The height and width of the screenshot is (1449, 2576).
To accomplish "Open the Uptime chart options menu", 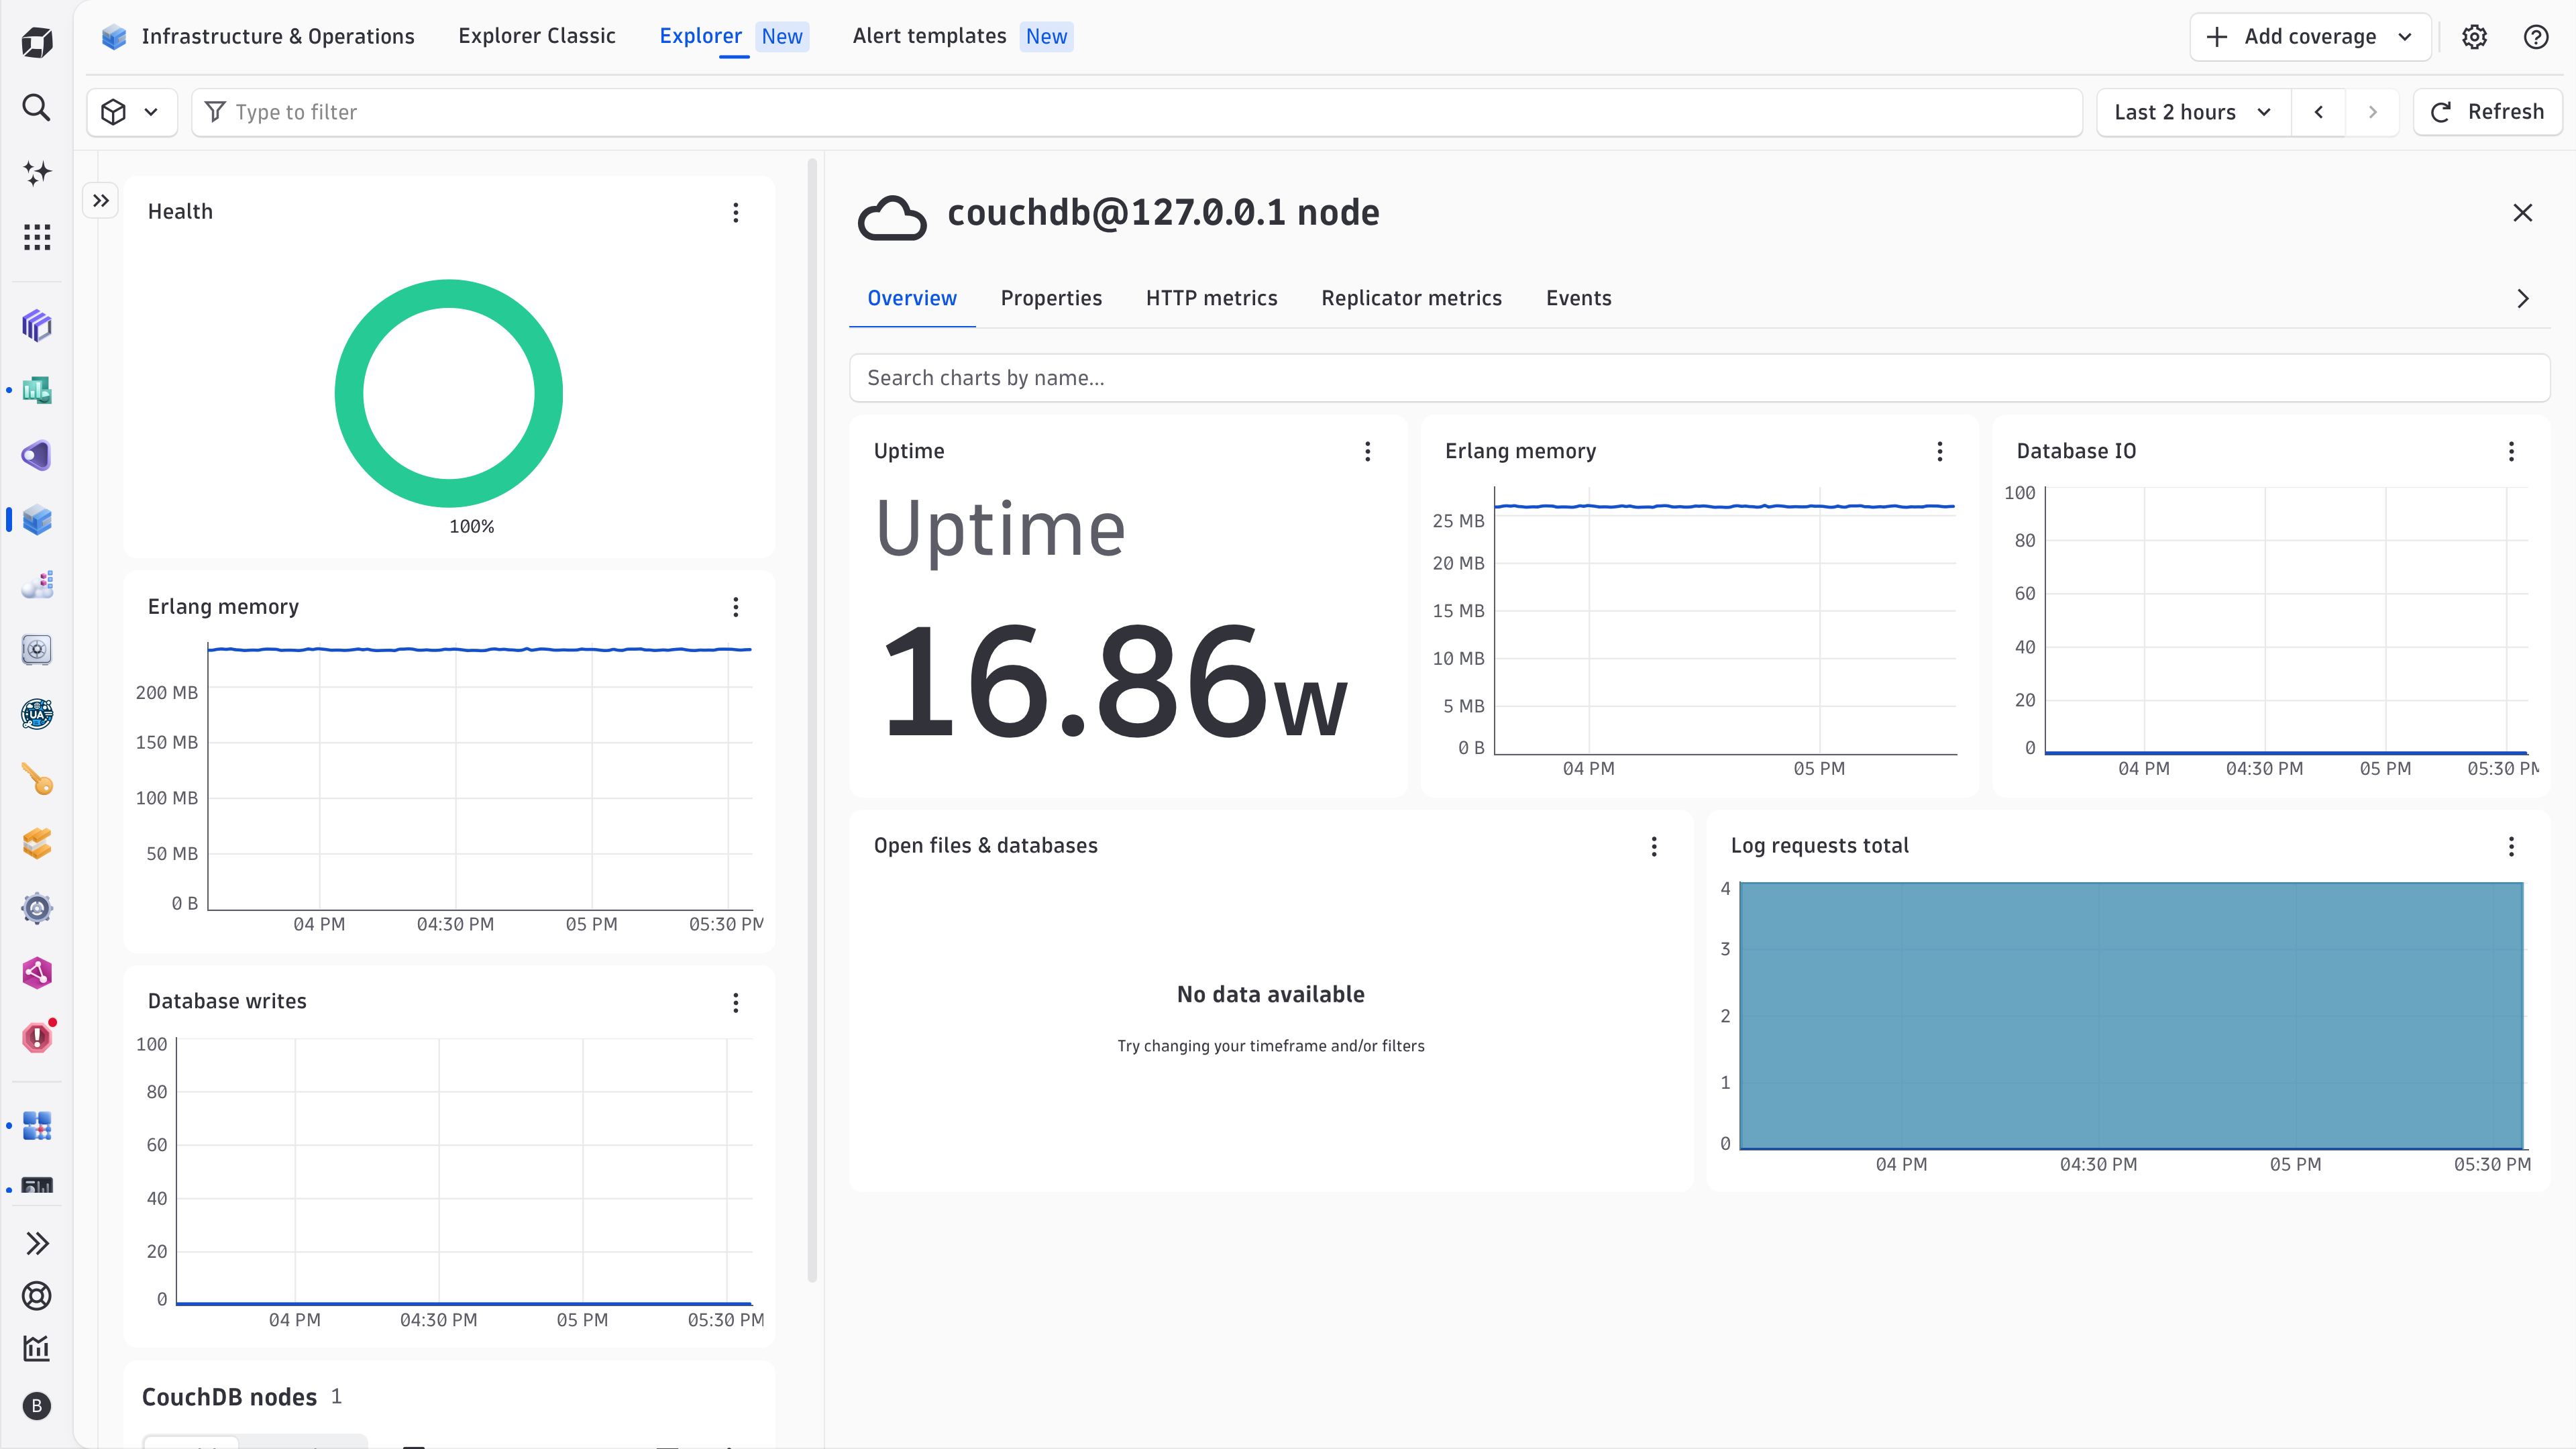I will pos(1368,452).
